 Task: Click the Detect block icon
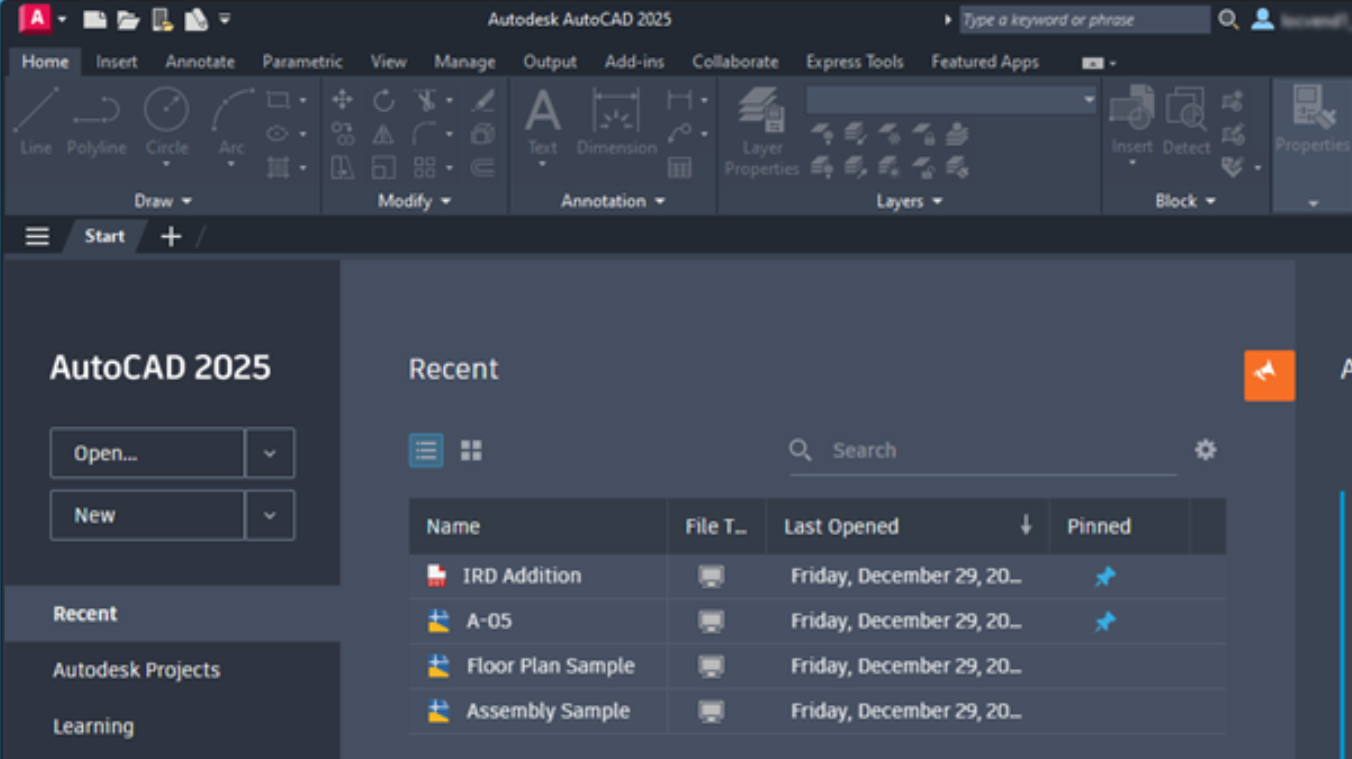pyautogui.click(x=1187, y=122)
